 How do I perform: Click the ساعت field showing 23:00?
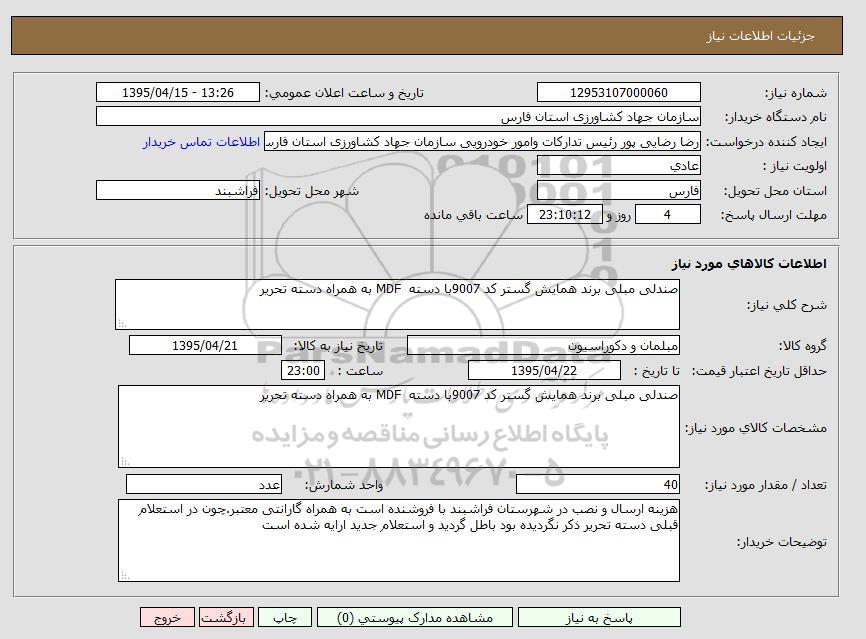click(303, 370)
